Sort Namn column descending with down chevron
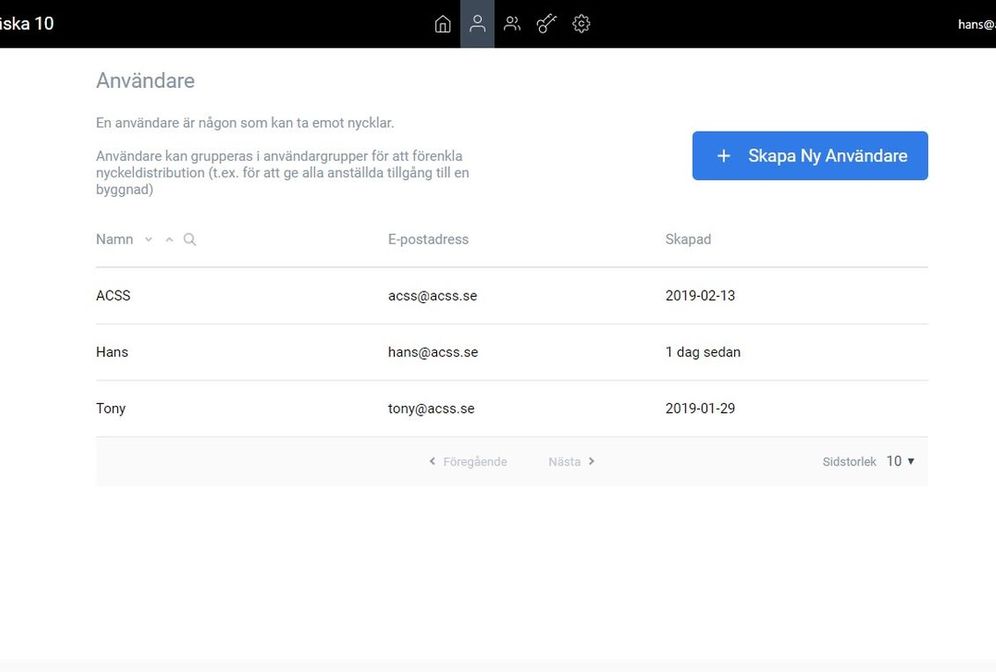996x672 pixels. point(148,239)
